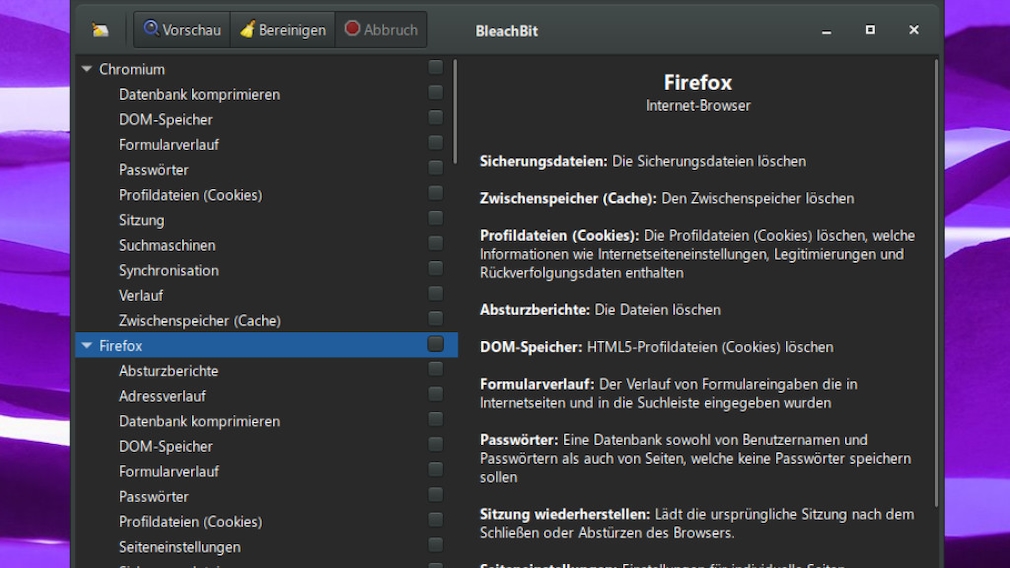Image resolution: width=1010 pixels, height=568 pixels.
Task: Select Chromium Zwischenspeicher (Cache) entry
Action: [x=199, y=321]
